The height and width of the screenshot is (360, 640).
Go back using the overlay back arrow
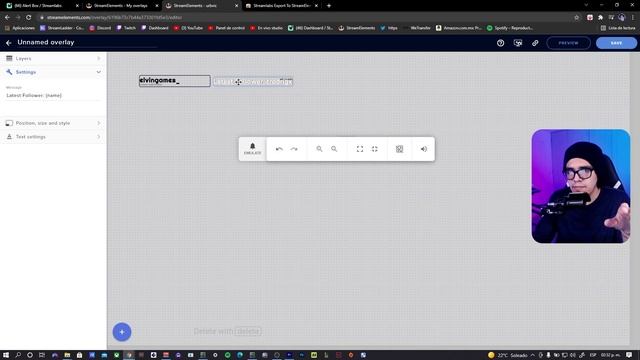pyautogui.click(x=9, y=42)
